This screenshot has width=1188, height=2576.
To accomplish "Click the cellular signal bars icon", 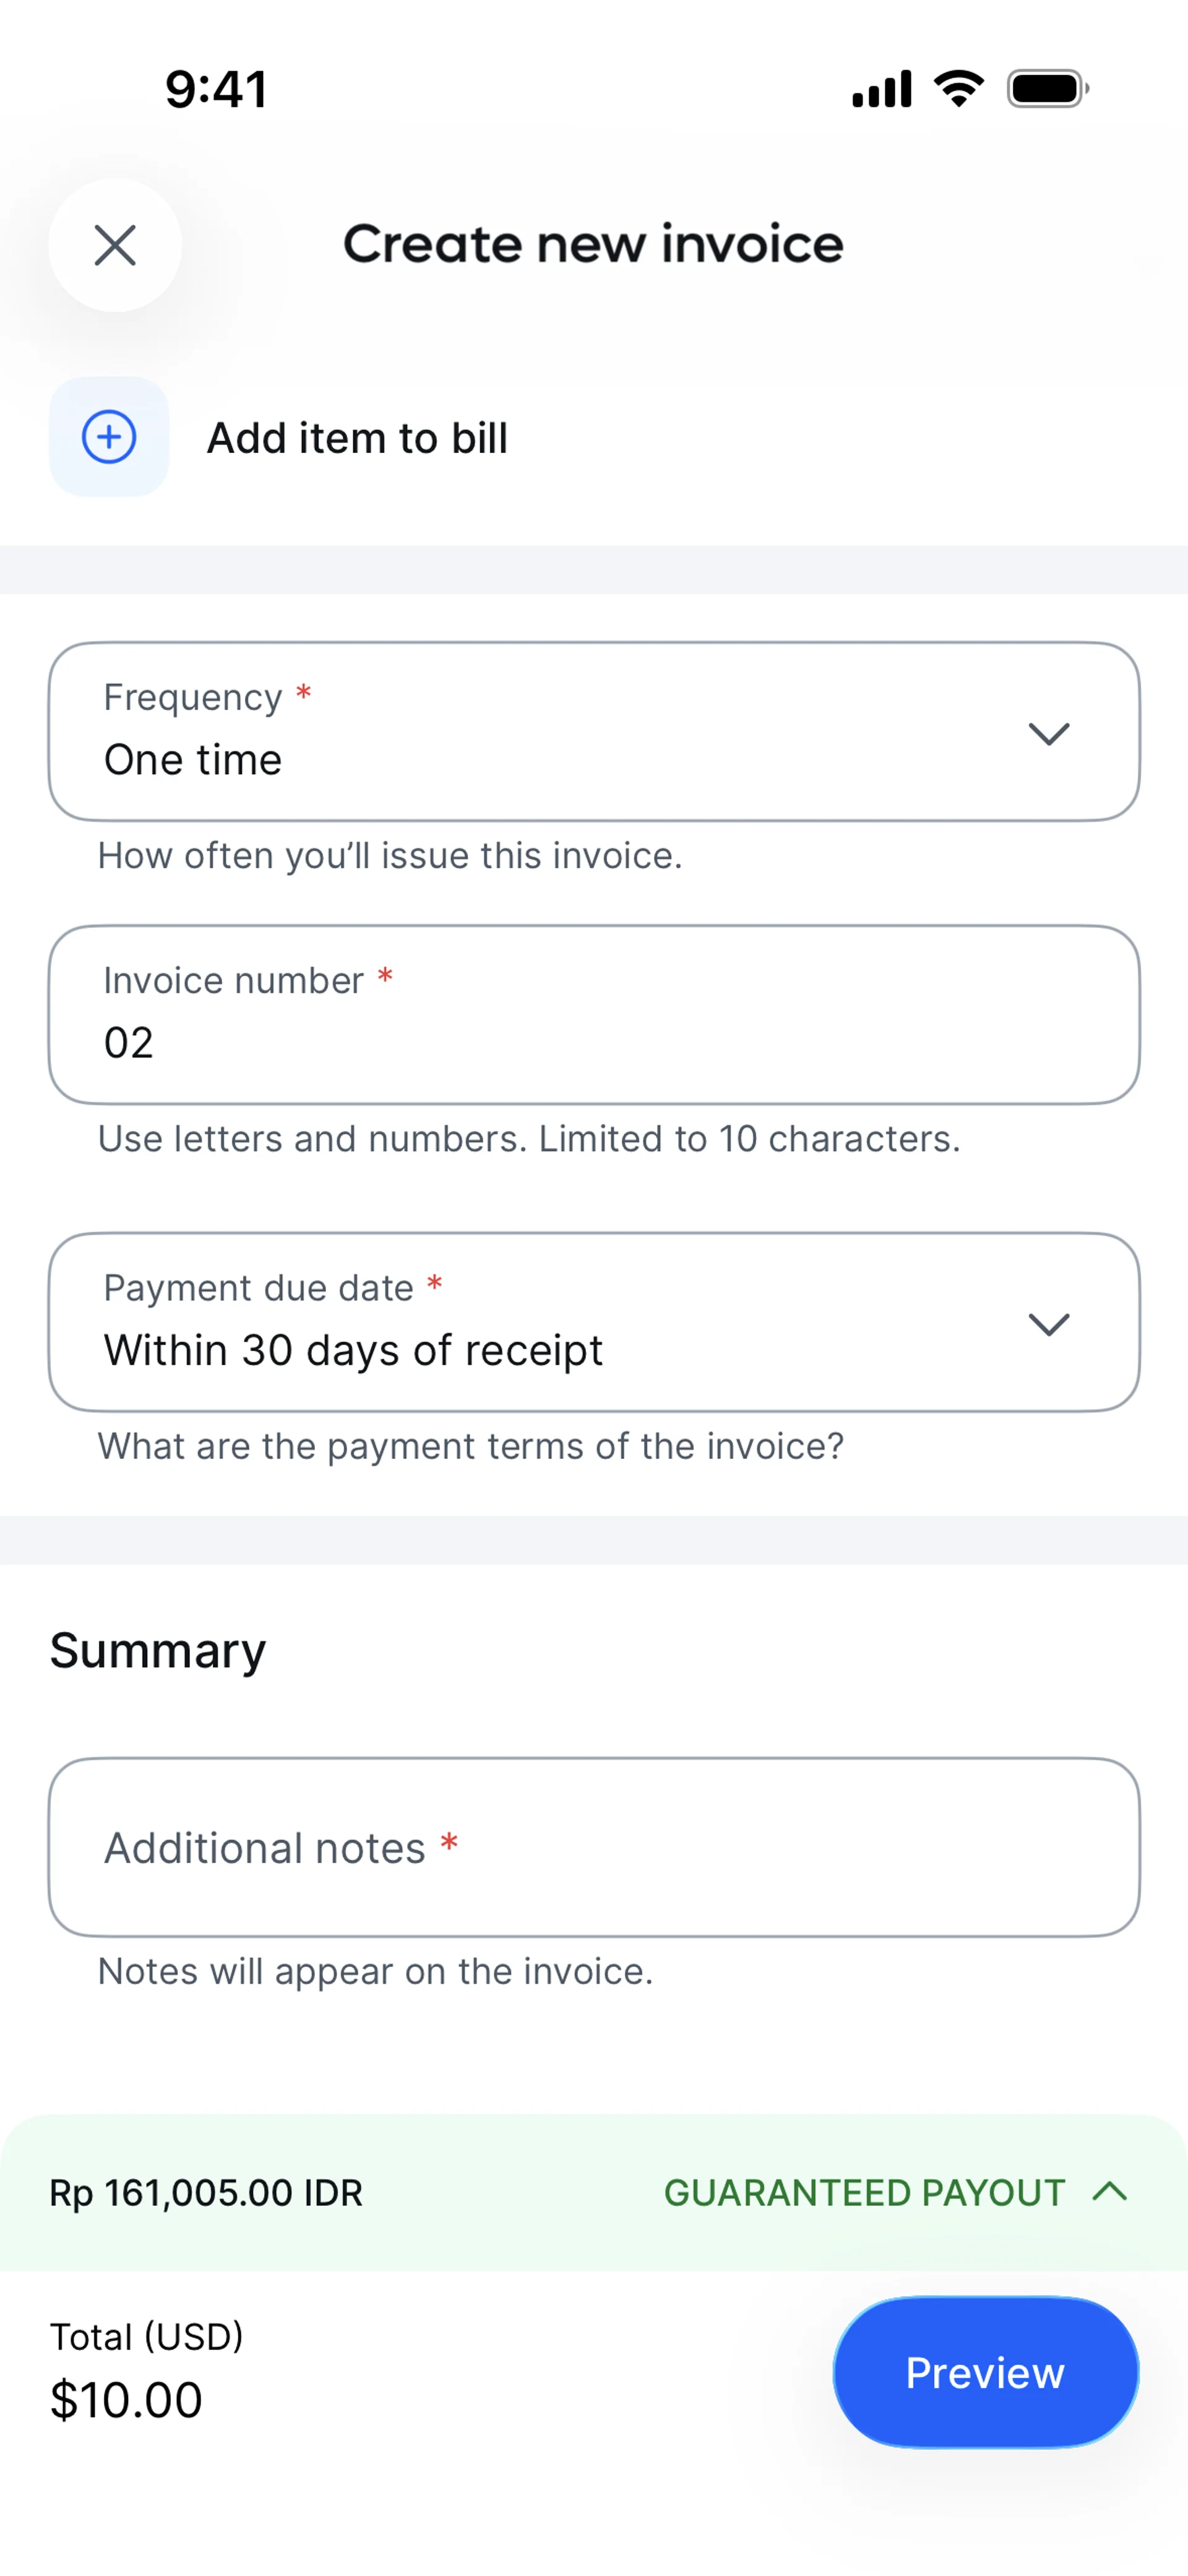I will [881, 88].
